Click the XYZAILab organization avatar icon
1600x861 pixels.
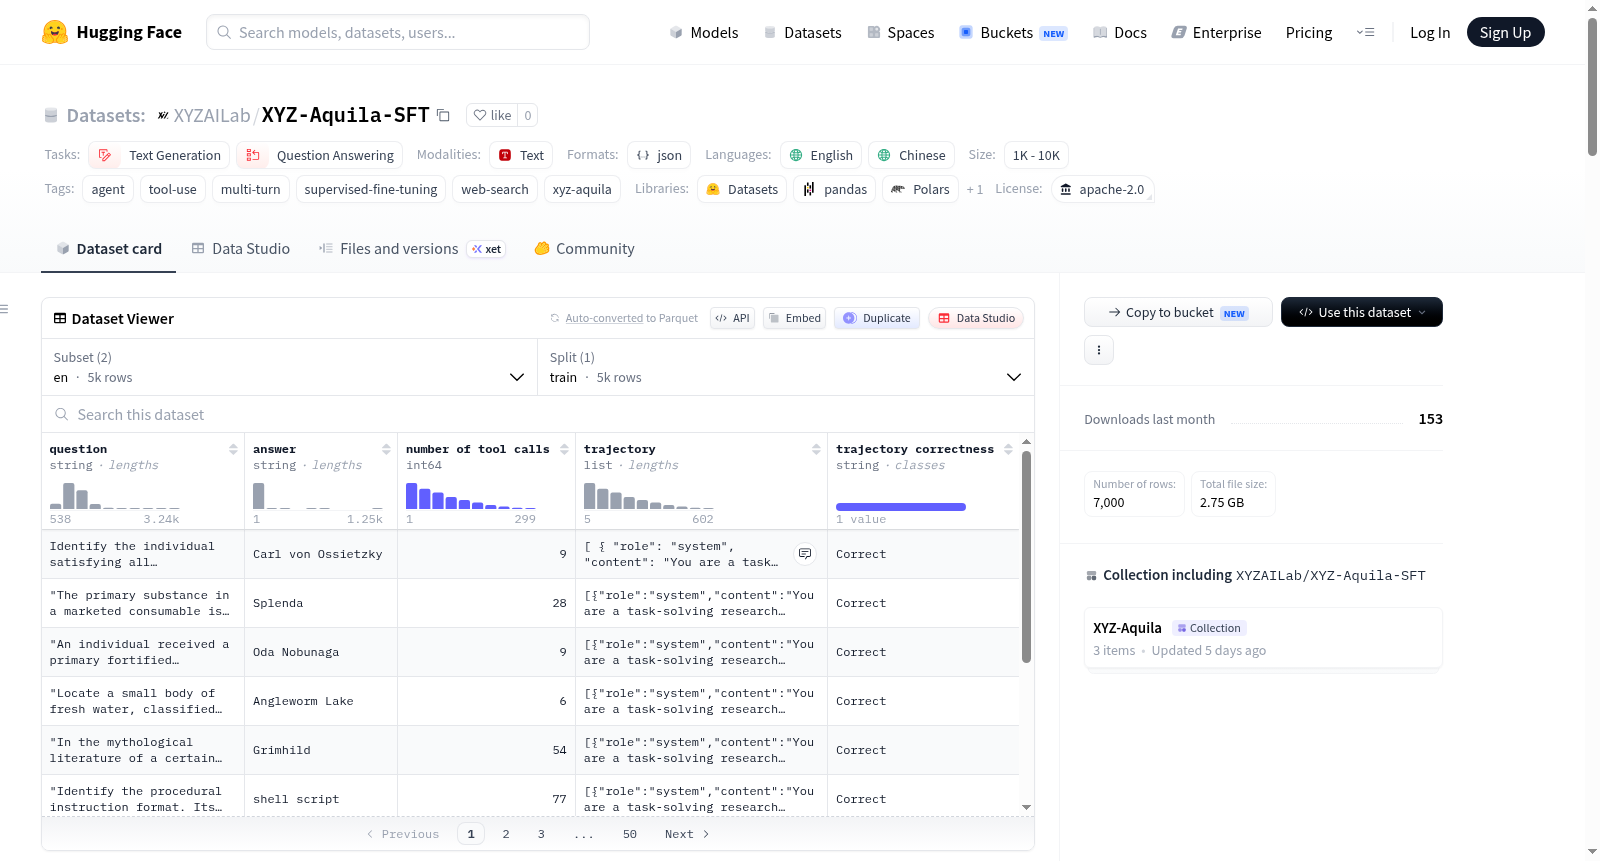163,115
